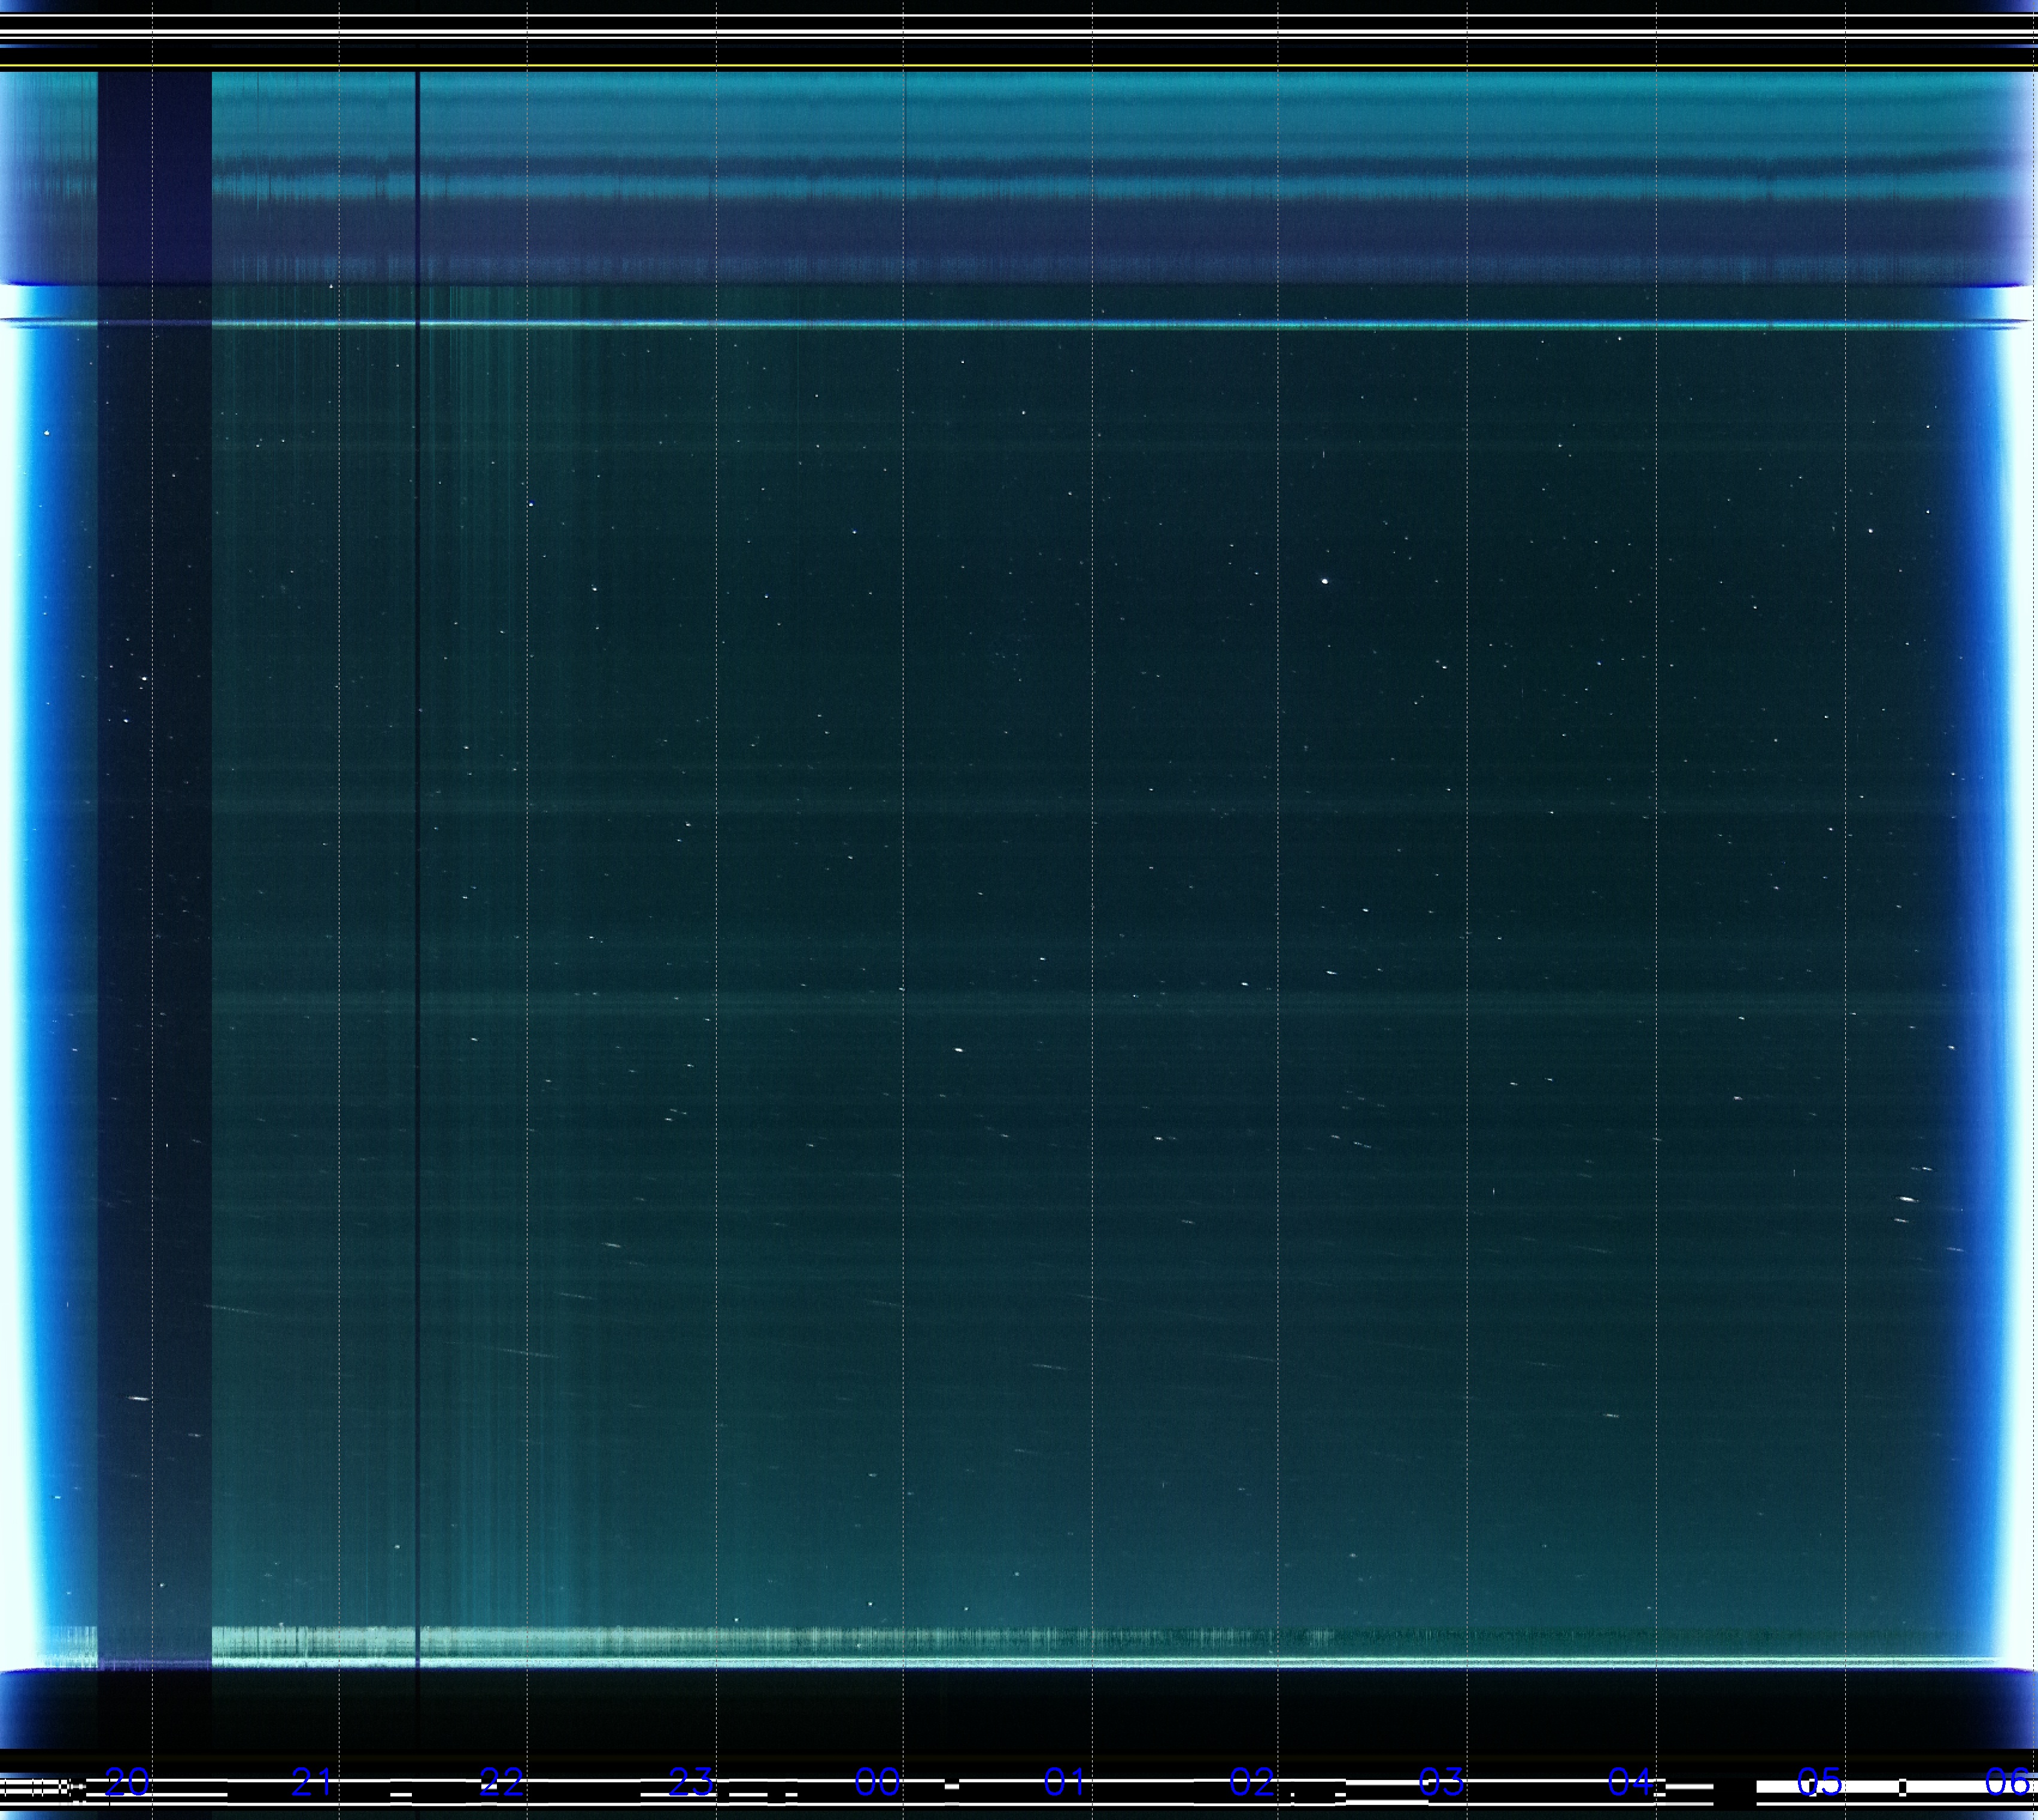The height and width of the screenshot is (1820, 2038).
Task: Click the 05 hour label
Action: click(x=1819, y=1781)
